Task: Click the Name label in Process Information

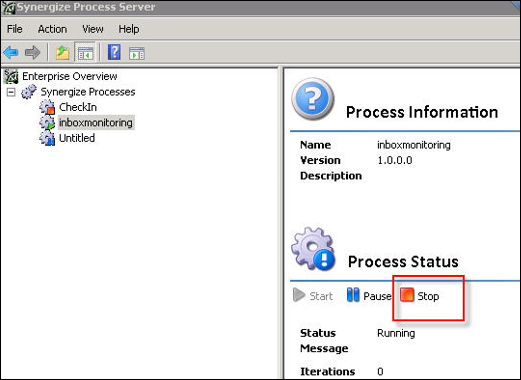Action: point(315,145)
